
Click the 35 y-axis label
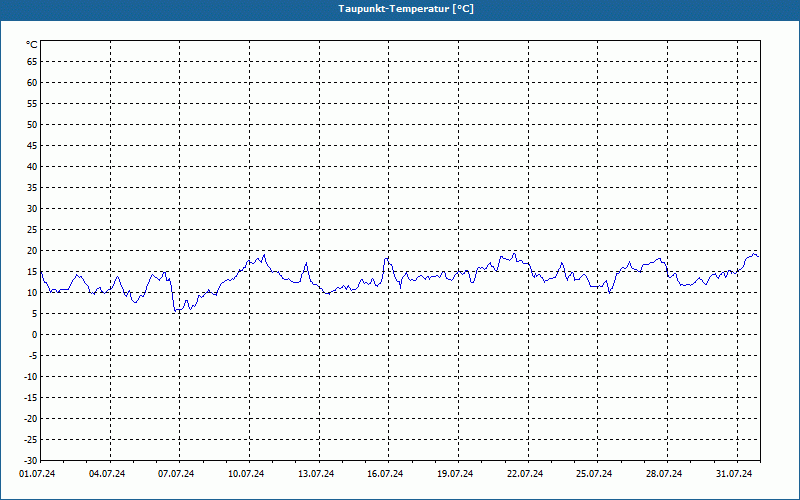coord(32,188)
